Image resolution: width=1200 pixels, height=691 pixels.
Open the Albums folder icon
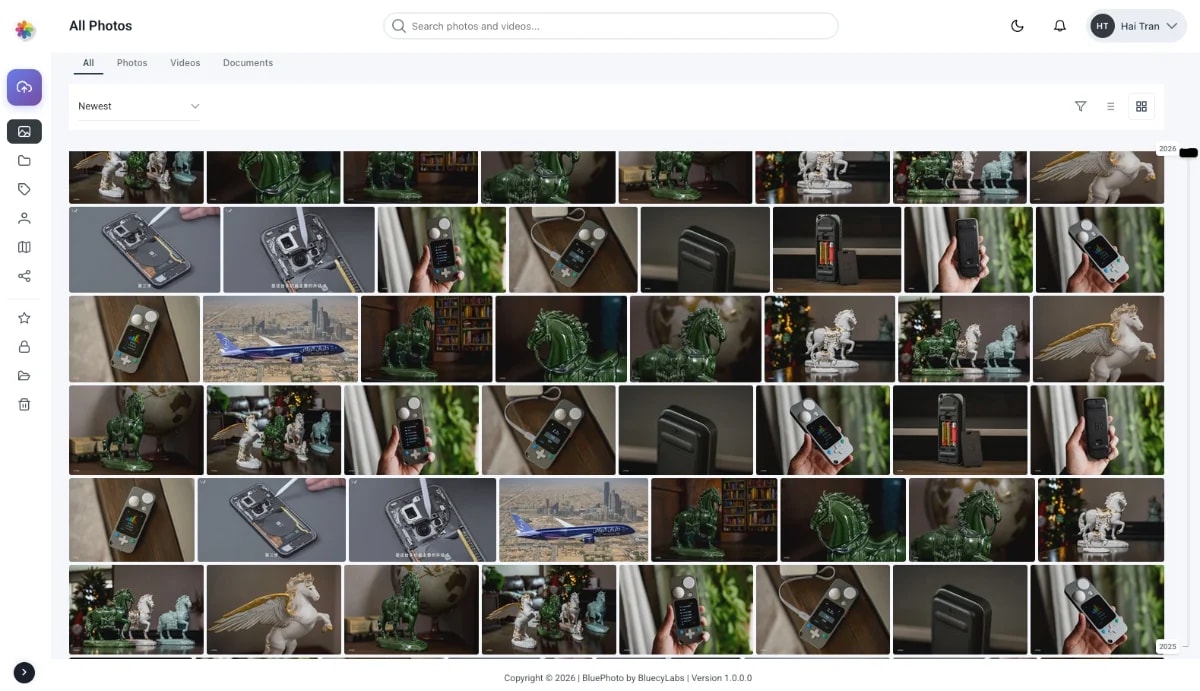coord(24,160)
